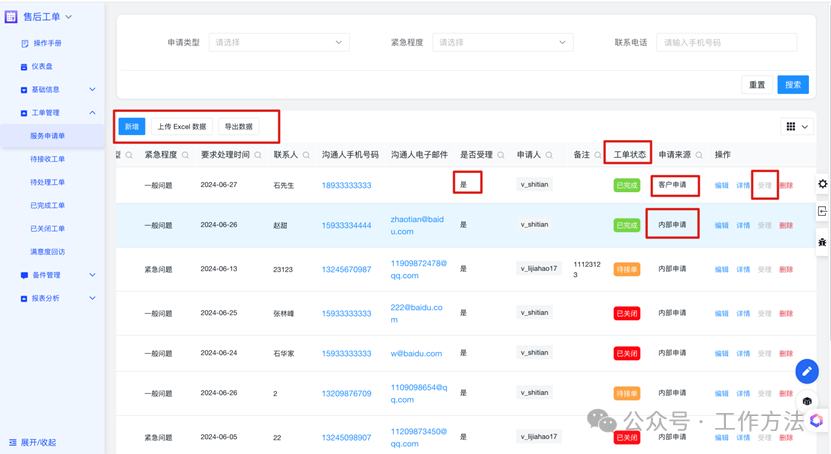
Task: Click the blue pencil floating button
Action: (x=806, y=371)
